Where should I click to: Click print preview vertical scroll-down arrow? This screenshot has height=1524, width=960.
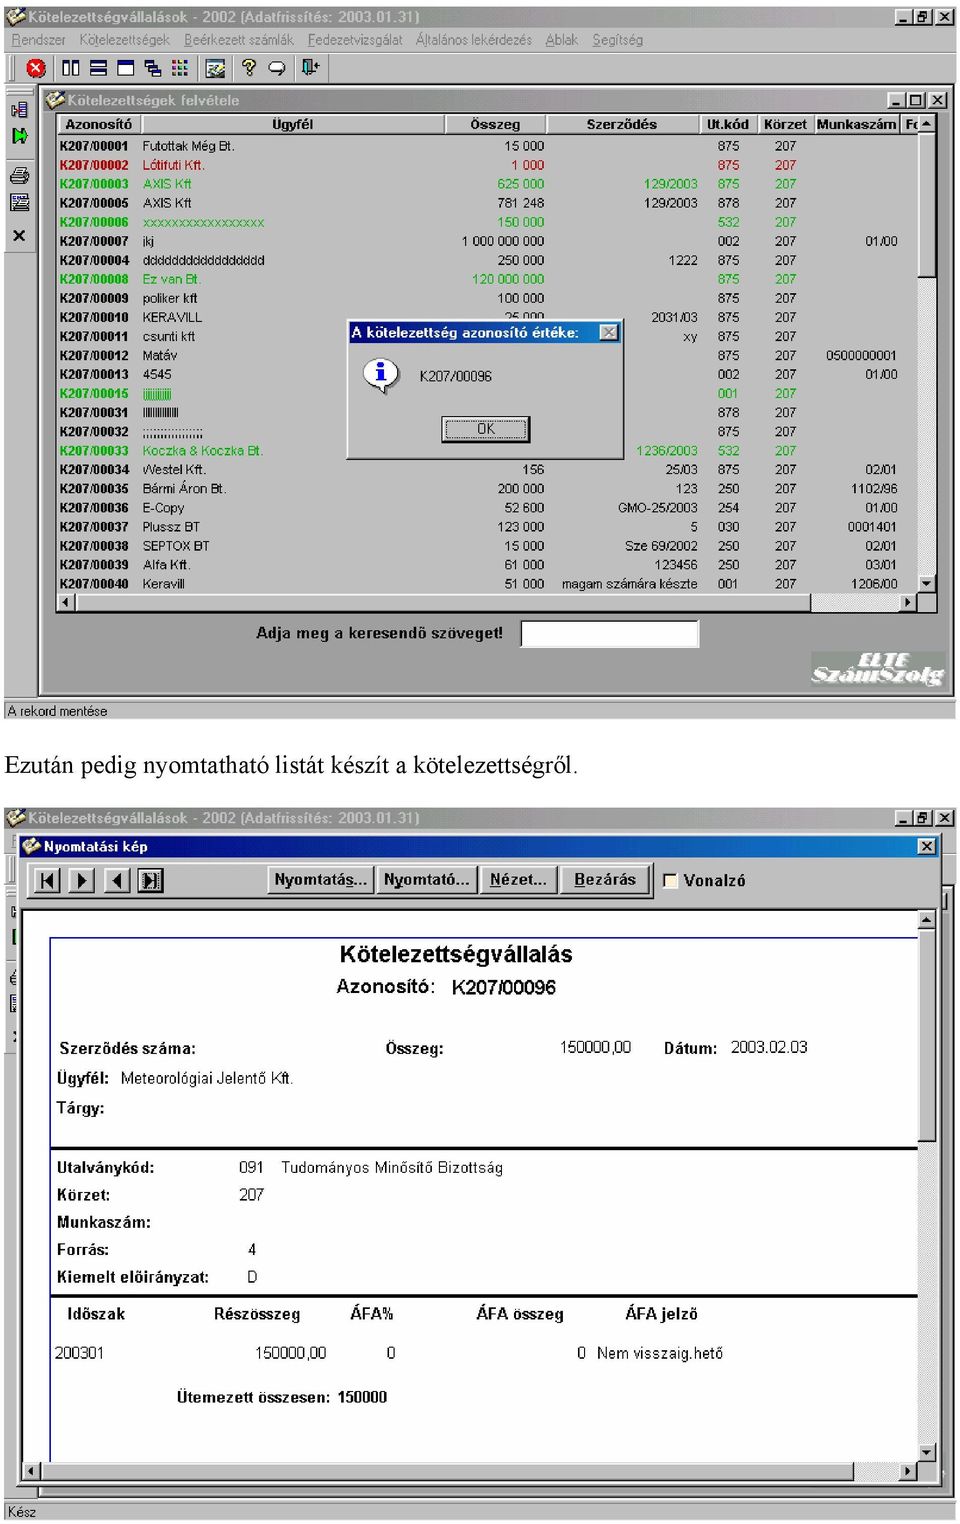(x=927, y=1453)
